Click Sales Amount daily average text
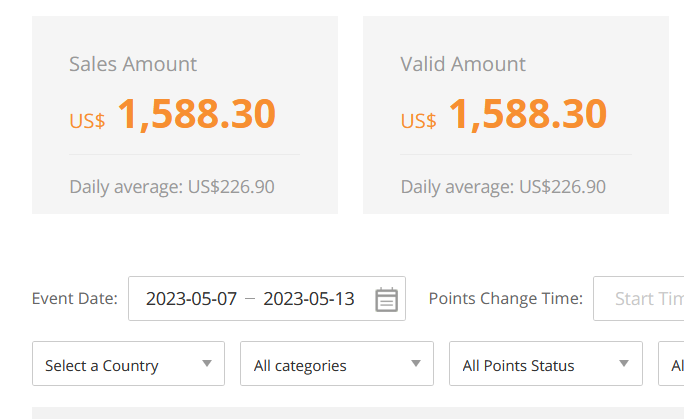The height and width of the screenshot is (419, 684). [172, 187]
